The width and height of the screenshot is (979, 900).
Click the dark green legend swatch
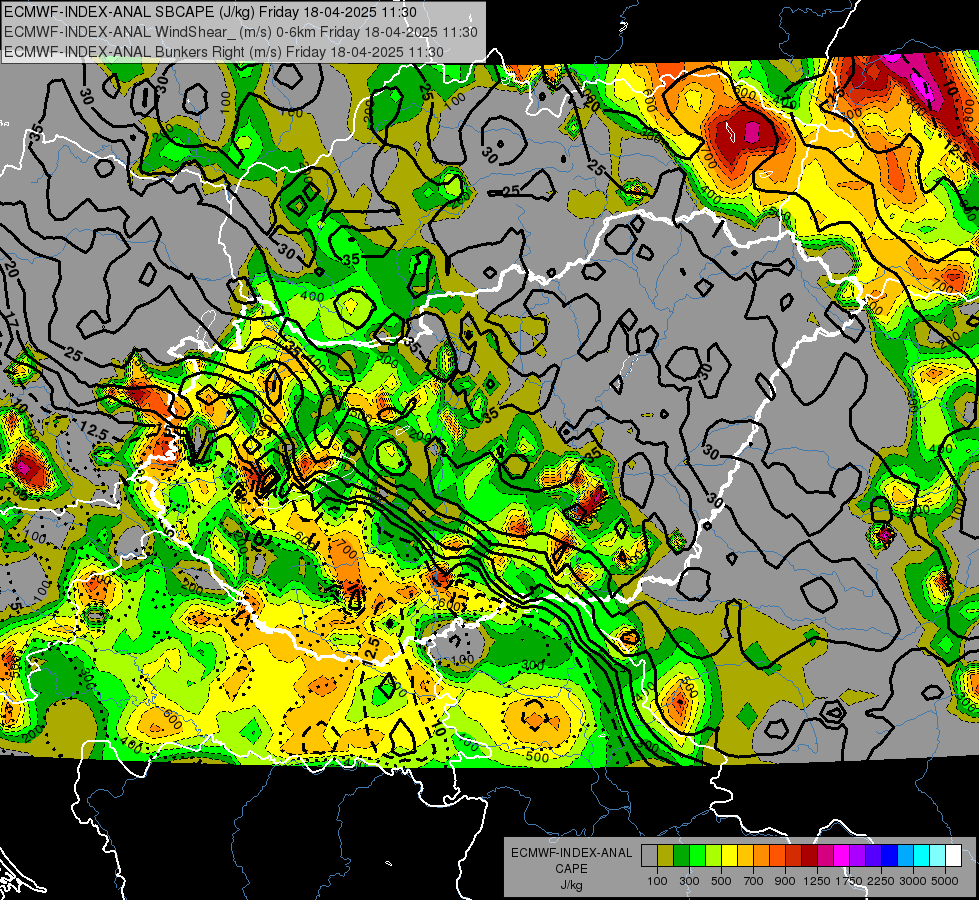point(681,856)
